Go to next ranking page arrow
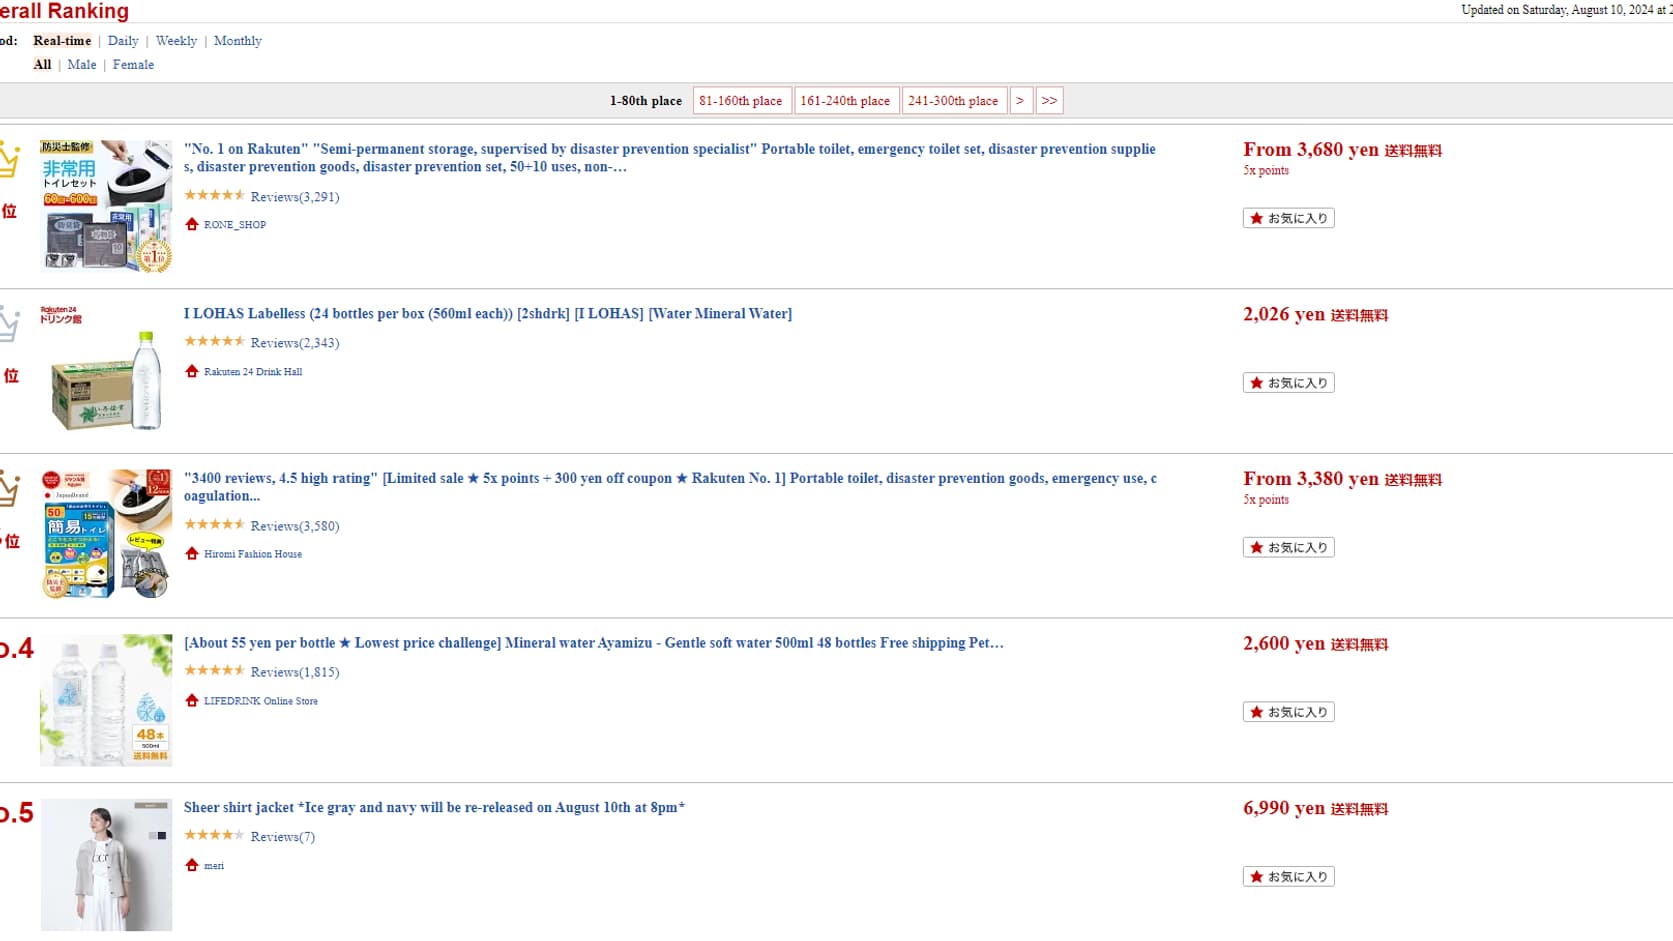Image resolution: width=1673 pixels, height=941 pixels. [x=1020, y=101]
